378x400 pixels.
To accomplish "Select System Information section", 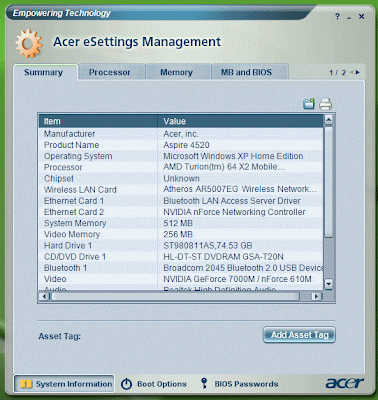I will coord(64,384).
